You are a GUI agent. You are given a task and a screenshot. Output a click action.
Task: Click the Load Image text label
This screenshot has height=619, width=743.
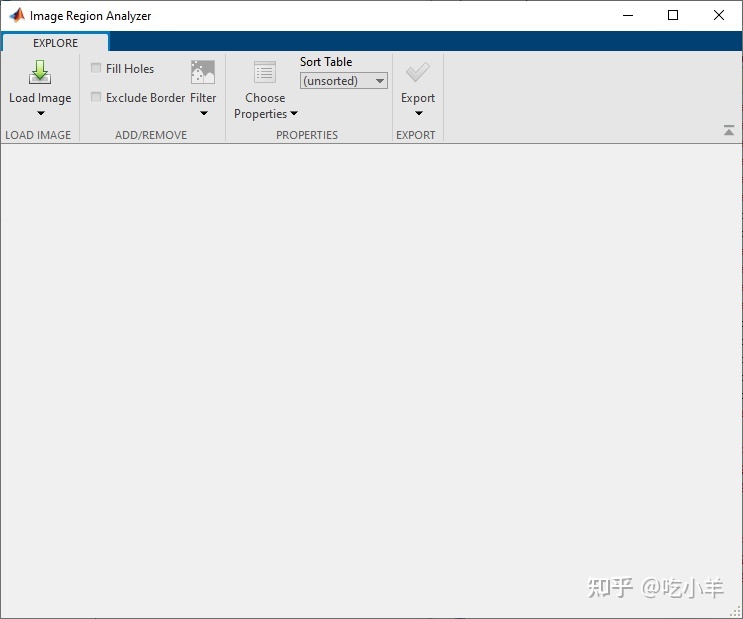coord(40,98)
